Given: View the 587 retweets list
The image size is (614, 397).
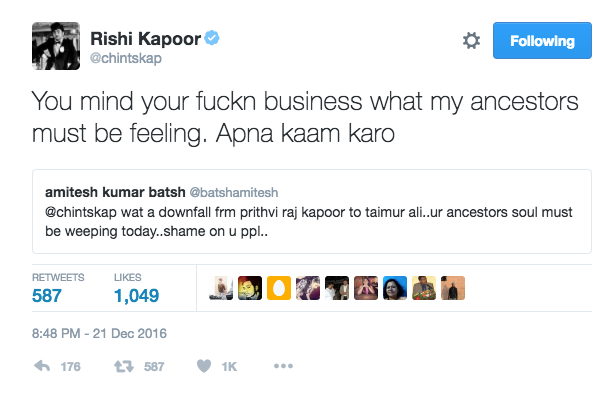Looking at the screenshot, I should [x=47, y=296].
